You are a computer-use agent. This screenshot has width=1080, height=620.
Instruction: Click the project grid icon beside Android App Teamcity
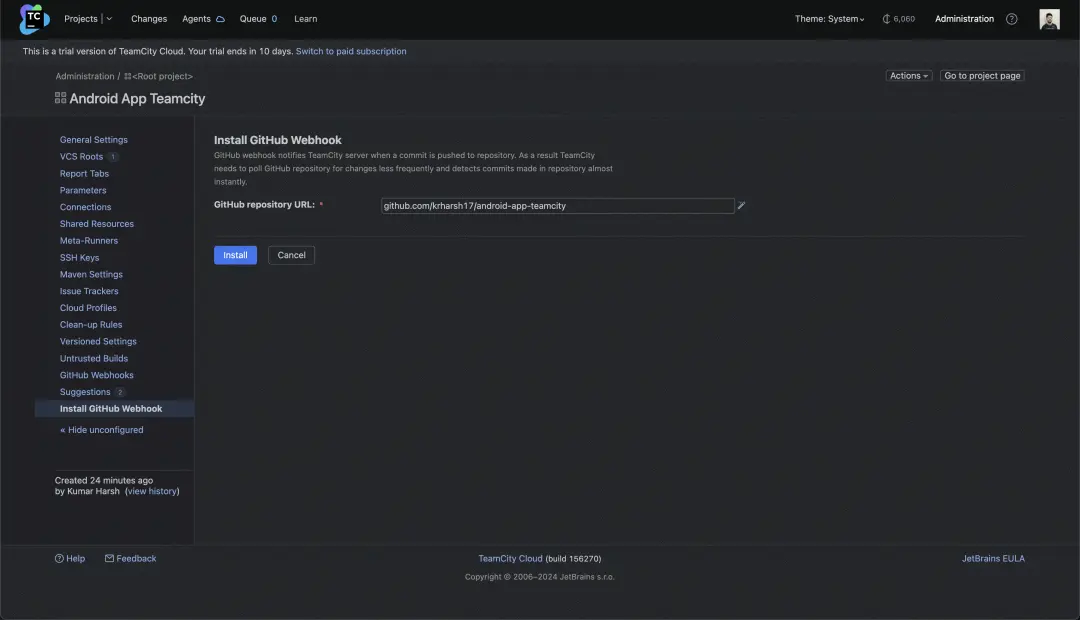click(61, 99)
